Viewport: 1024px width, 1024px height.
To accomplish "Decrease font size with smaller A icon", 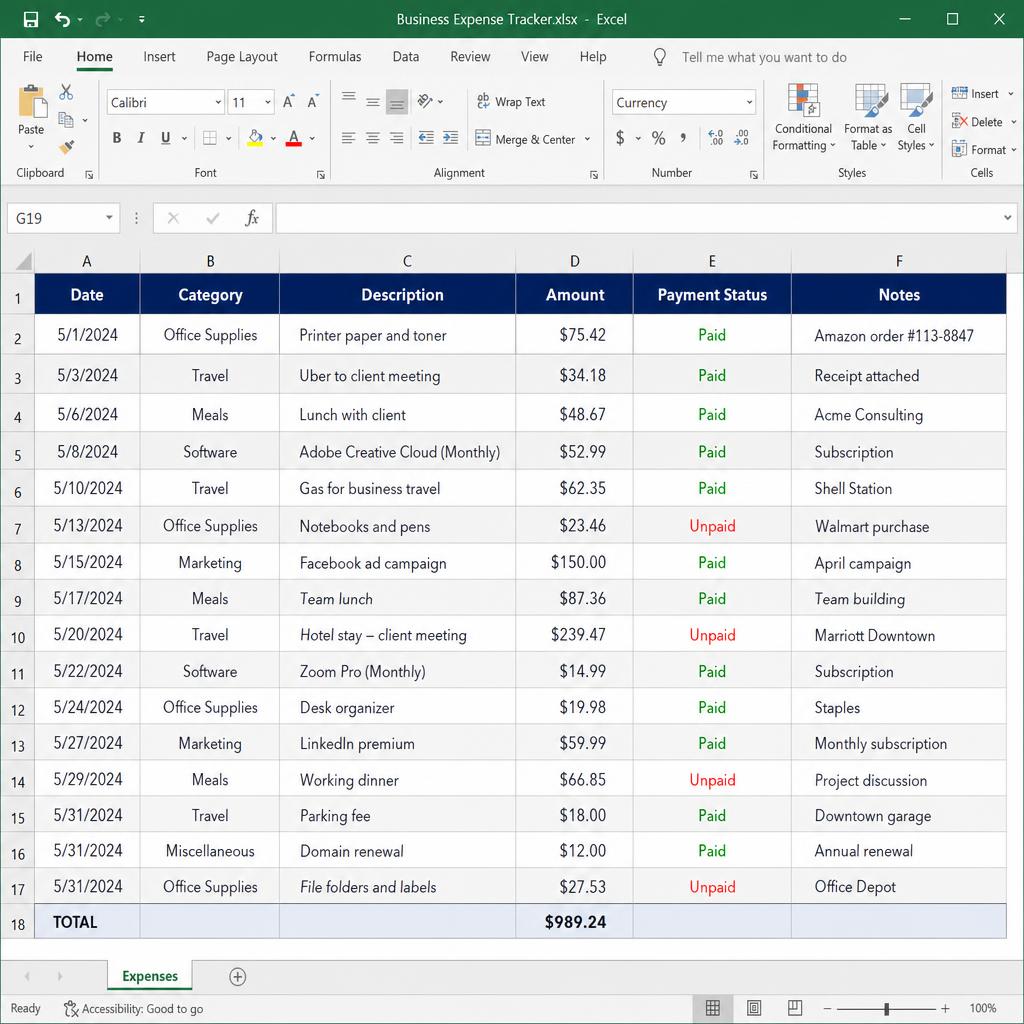I will pyautogui.click(x=313, y=102).
